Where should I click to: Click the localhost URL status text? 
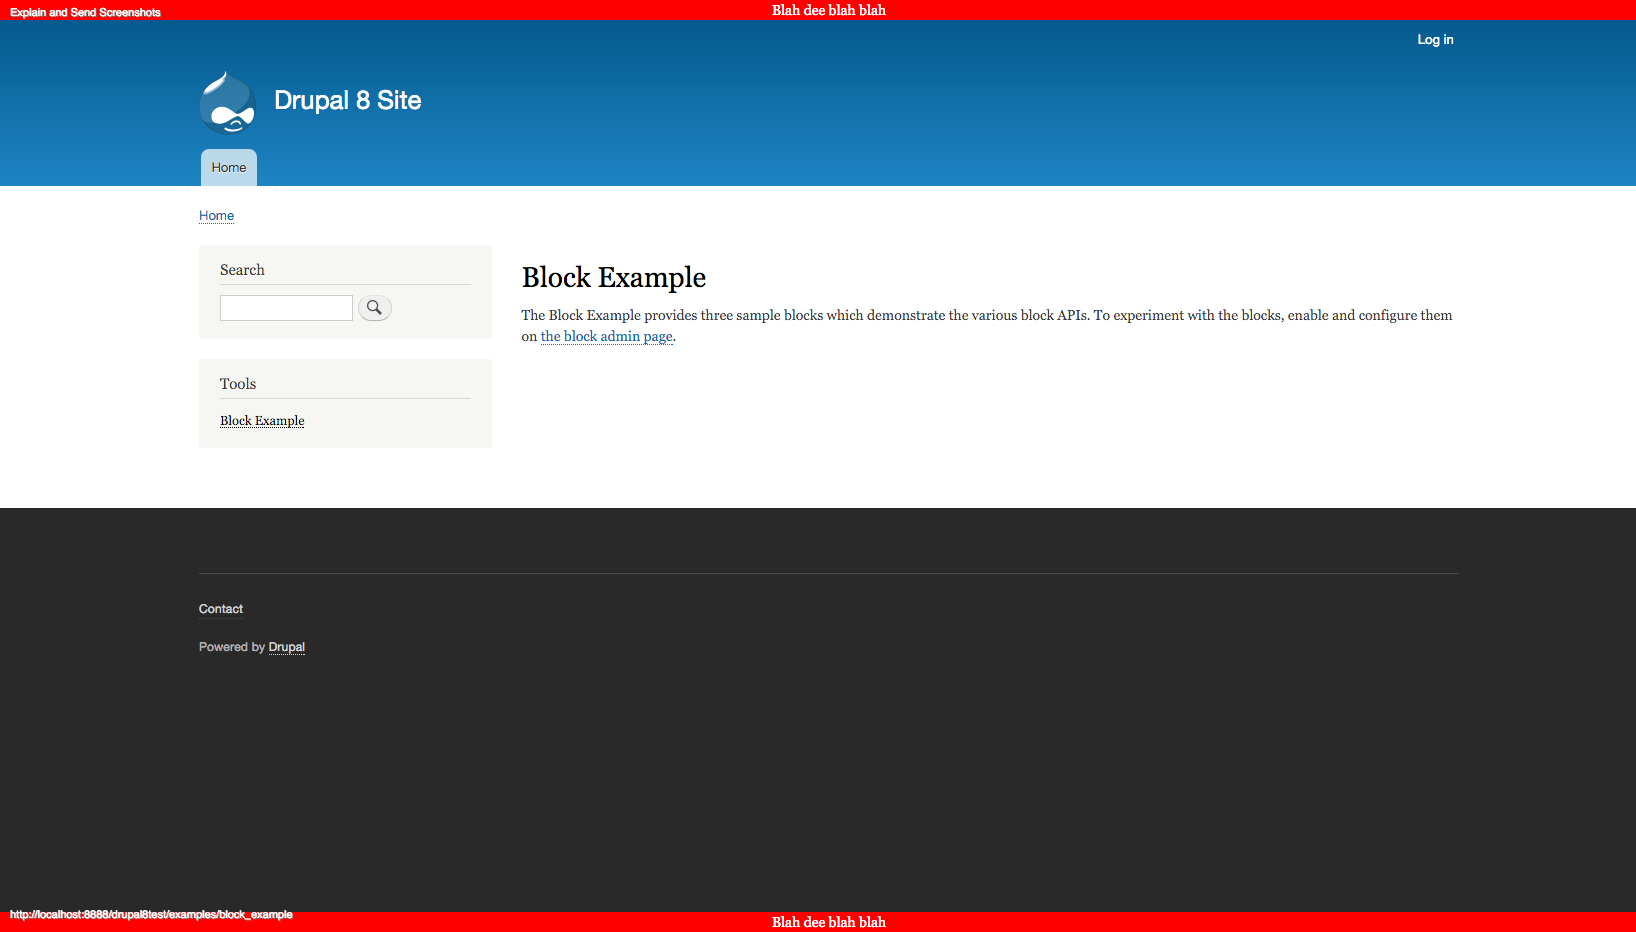pos(151,914)
